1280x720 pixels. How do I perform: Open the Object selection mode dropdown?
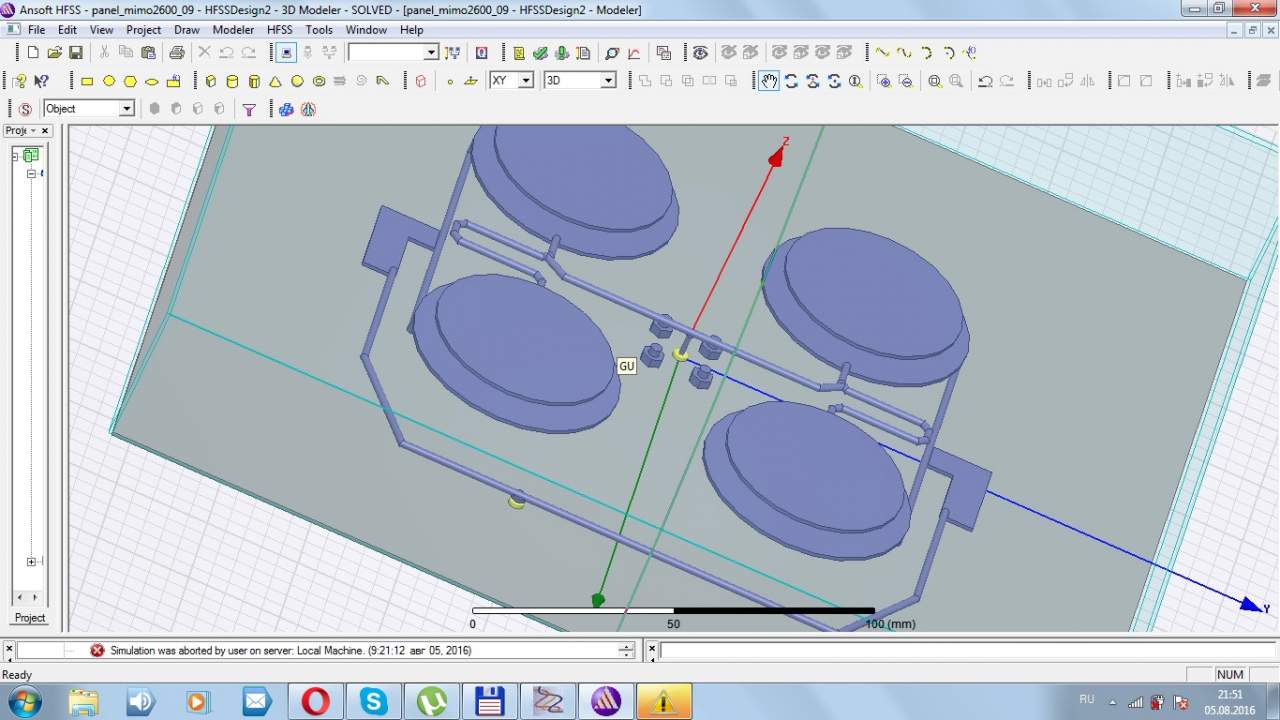(126, 109)
